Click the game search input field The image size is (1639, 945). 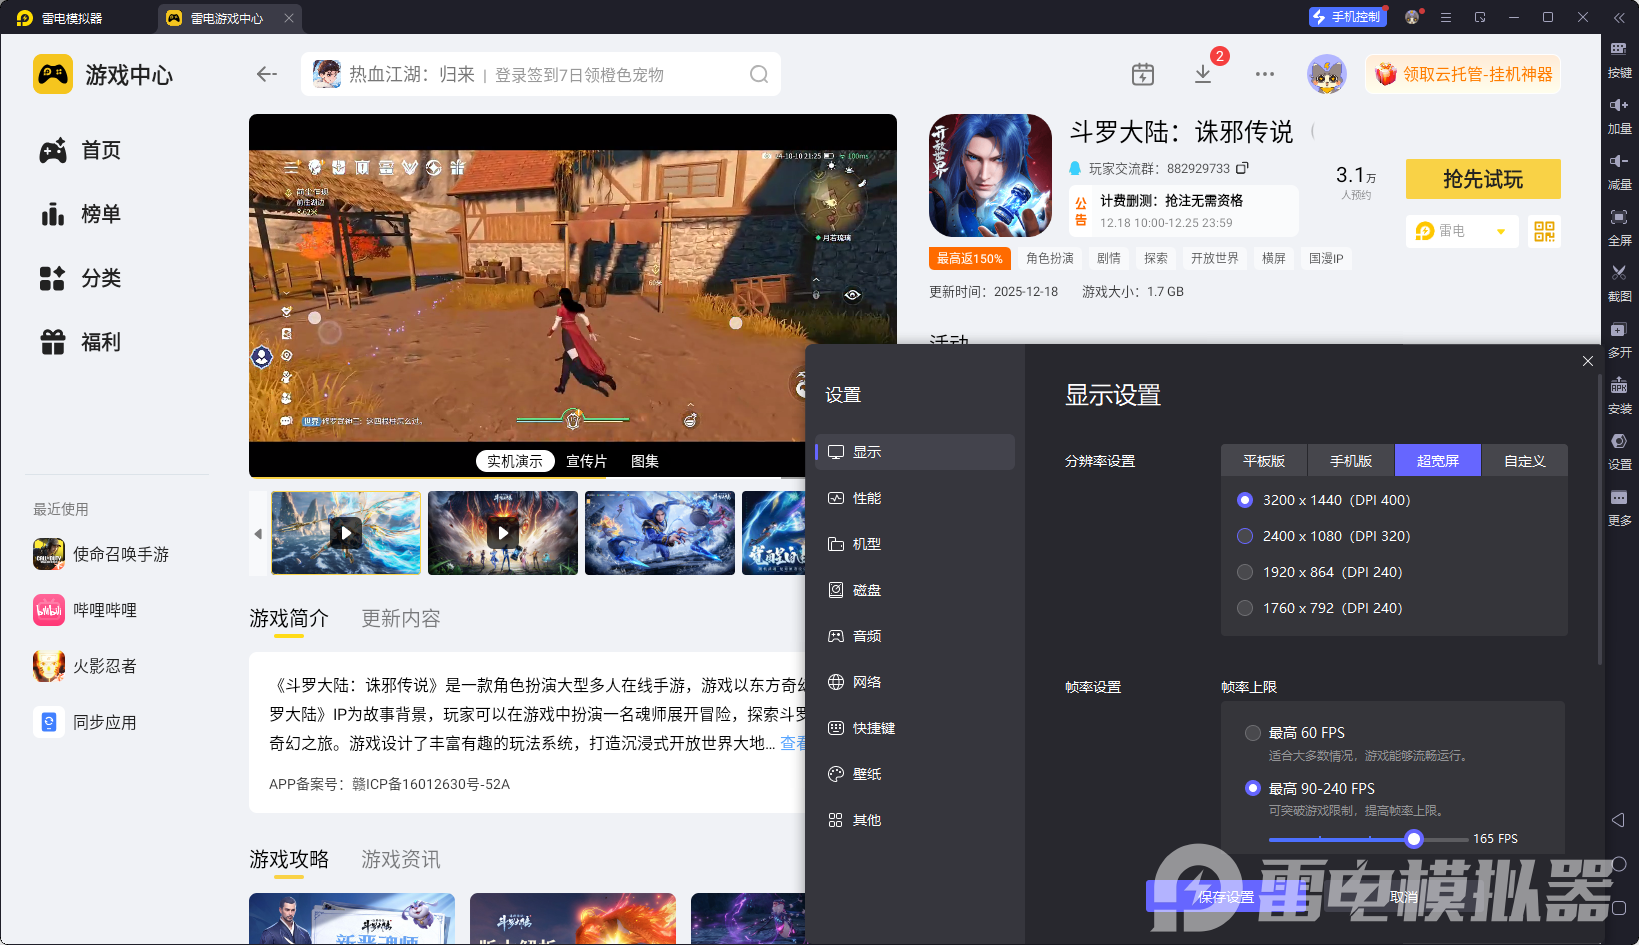pos(540,74)
